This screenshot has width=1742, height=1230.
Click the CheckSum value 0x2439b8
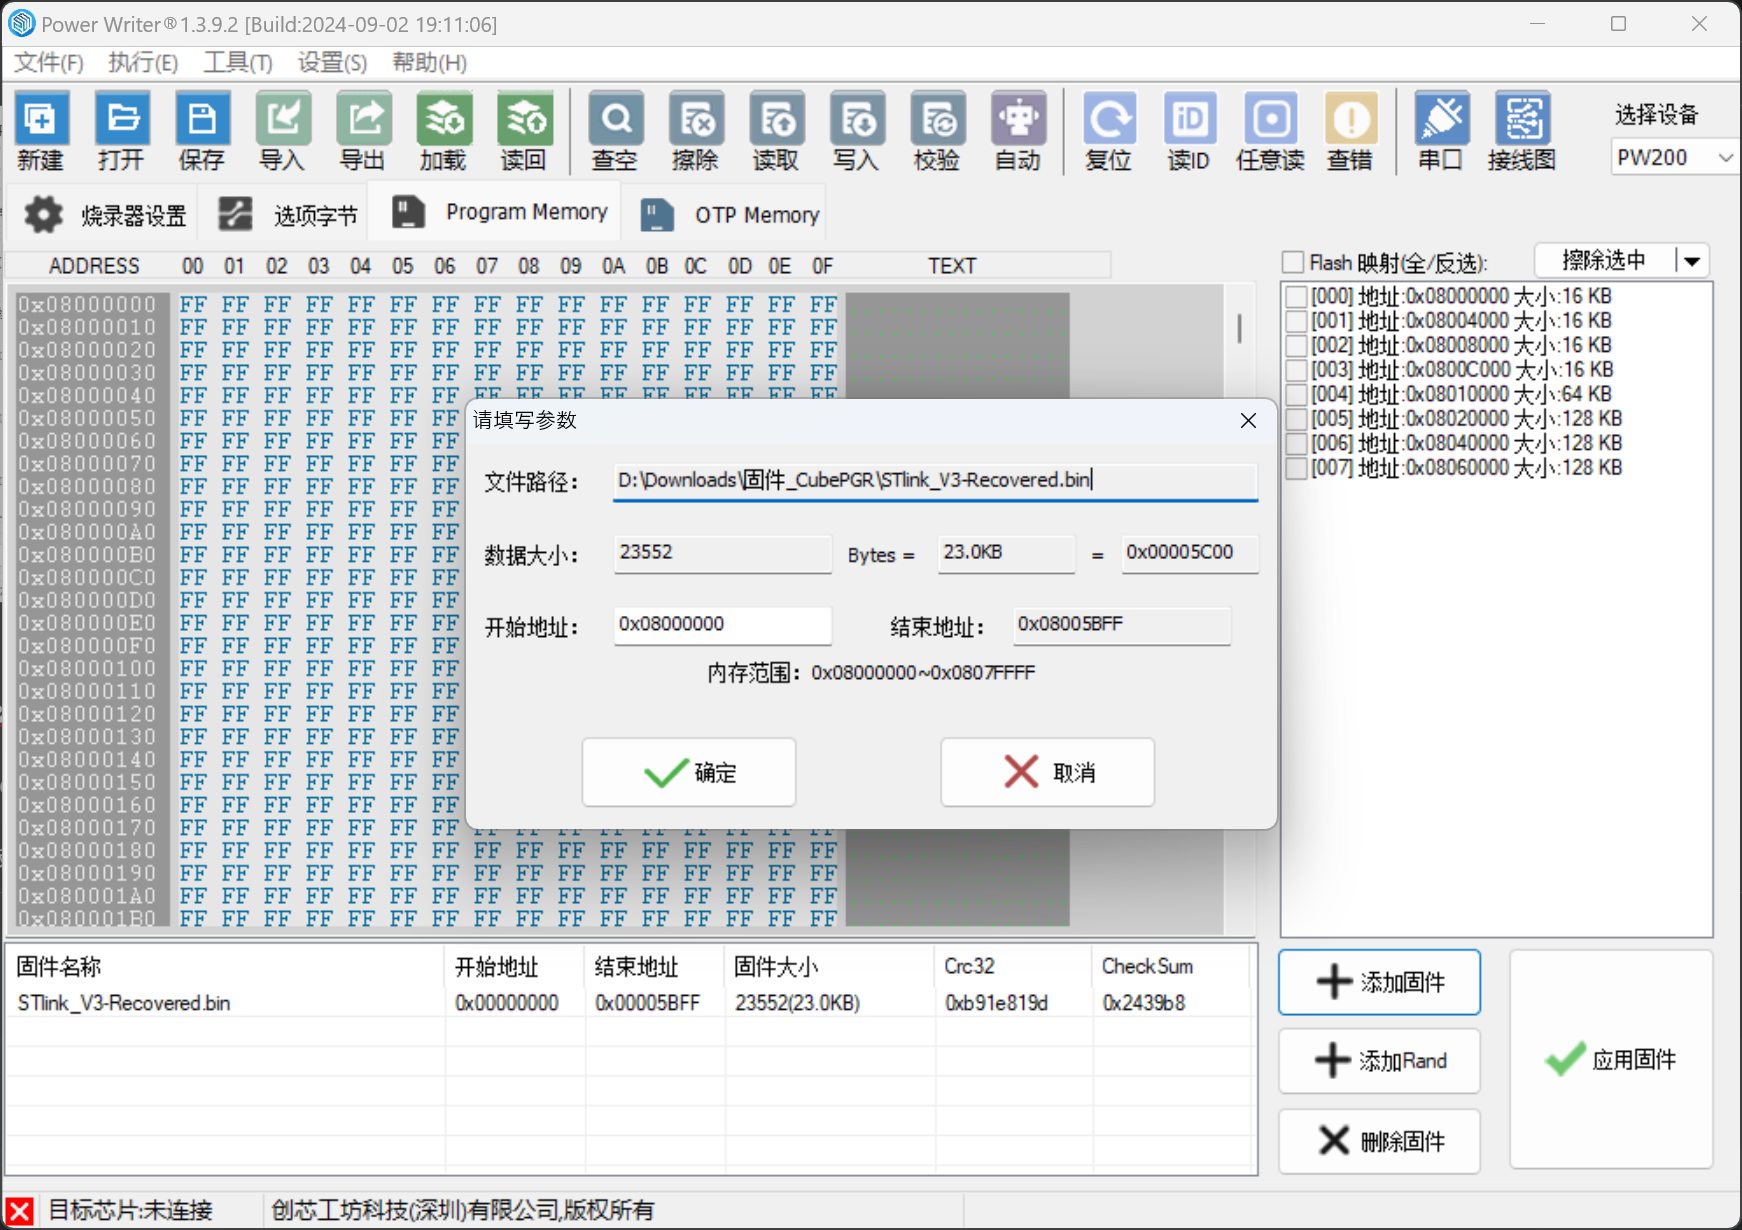(1143, 1003)
